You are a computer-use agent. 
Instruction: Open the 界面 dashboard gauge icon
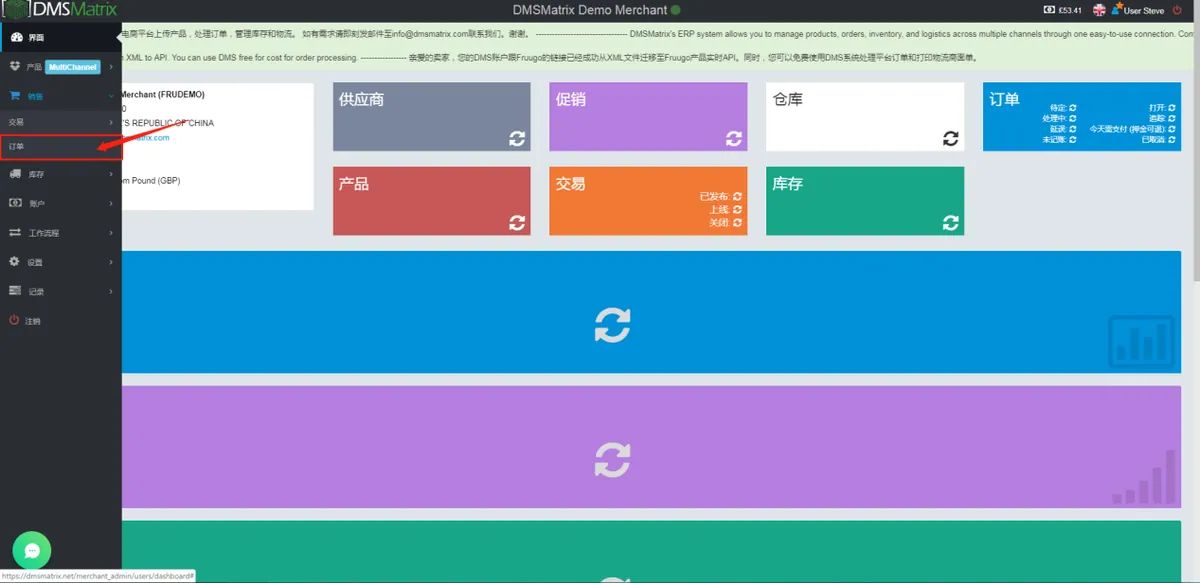coord(16,38)
